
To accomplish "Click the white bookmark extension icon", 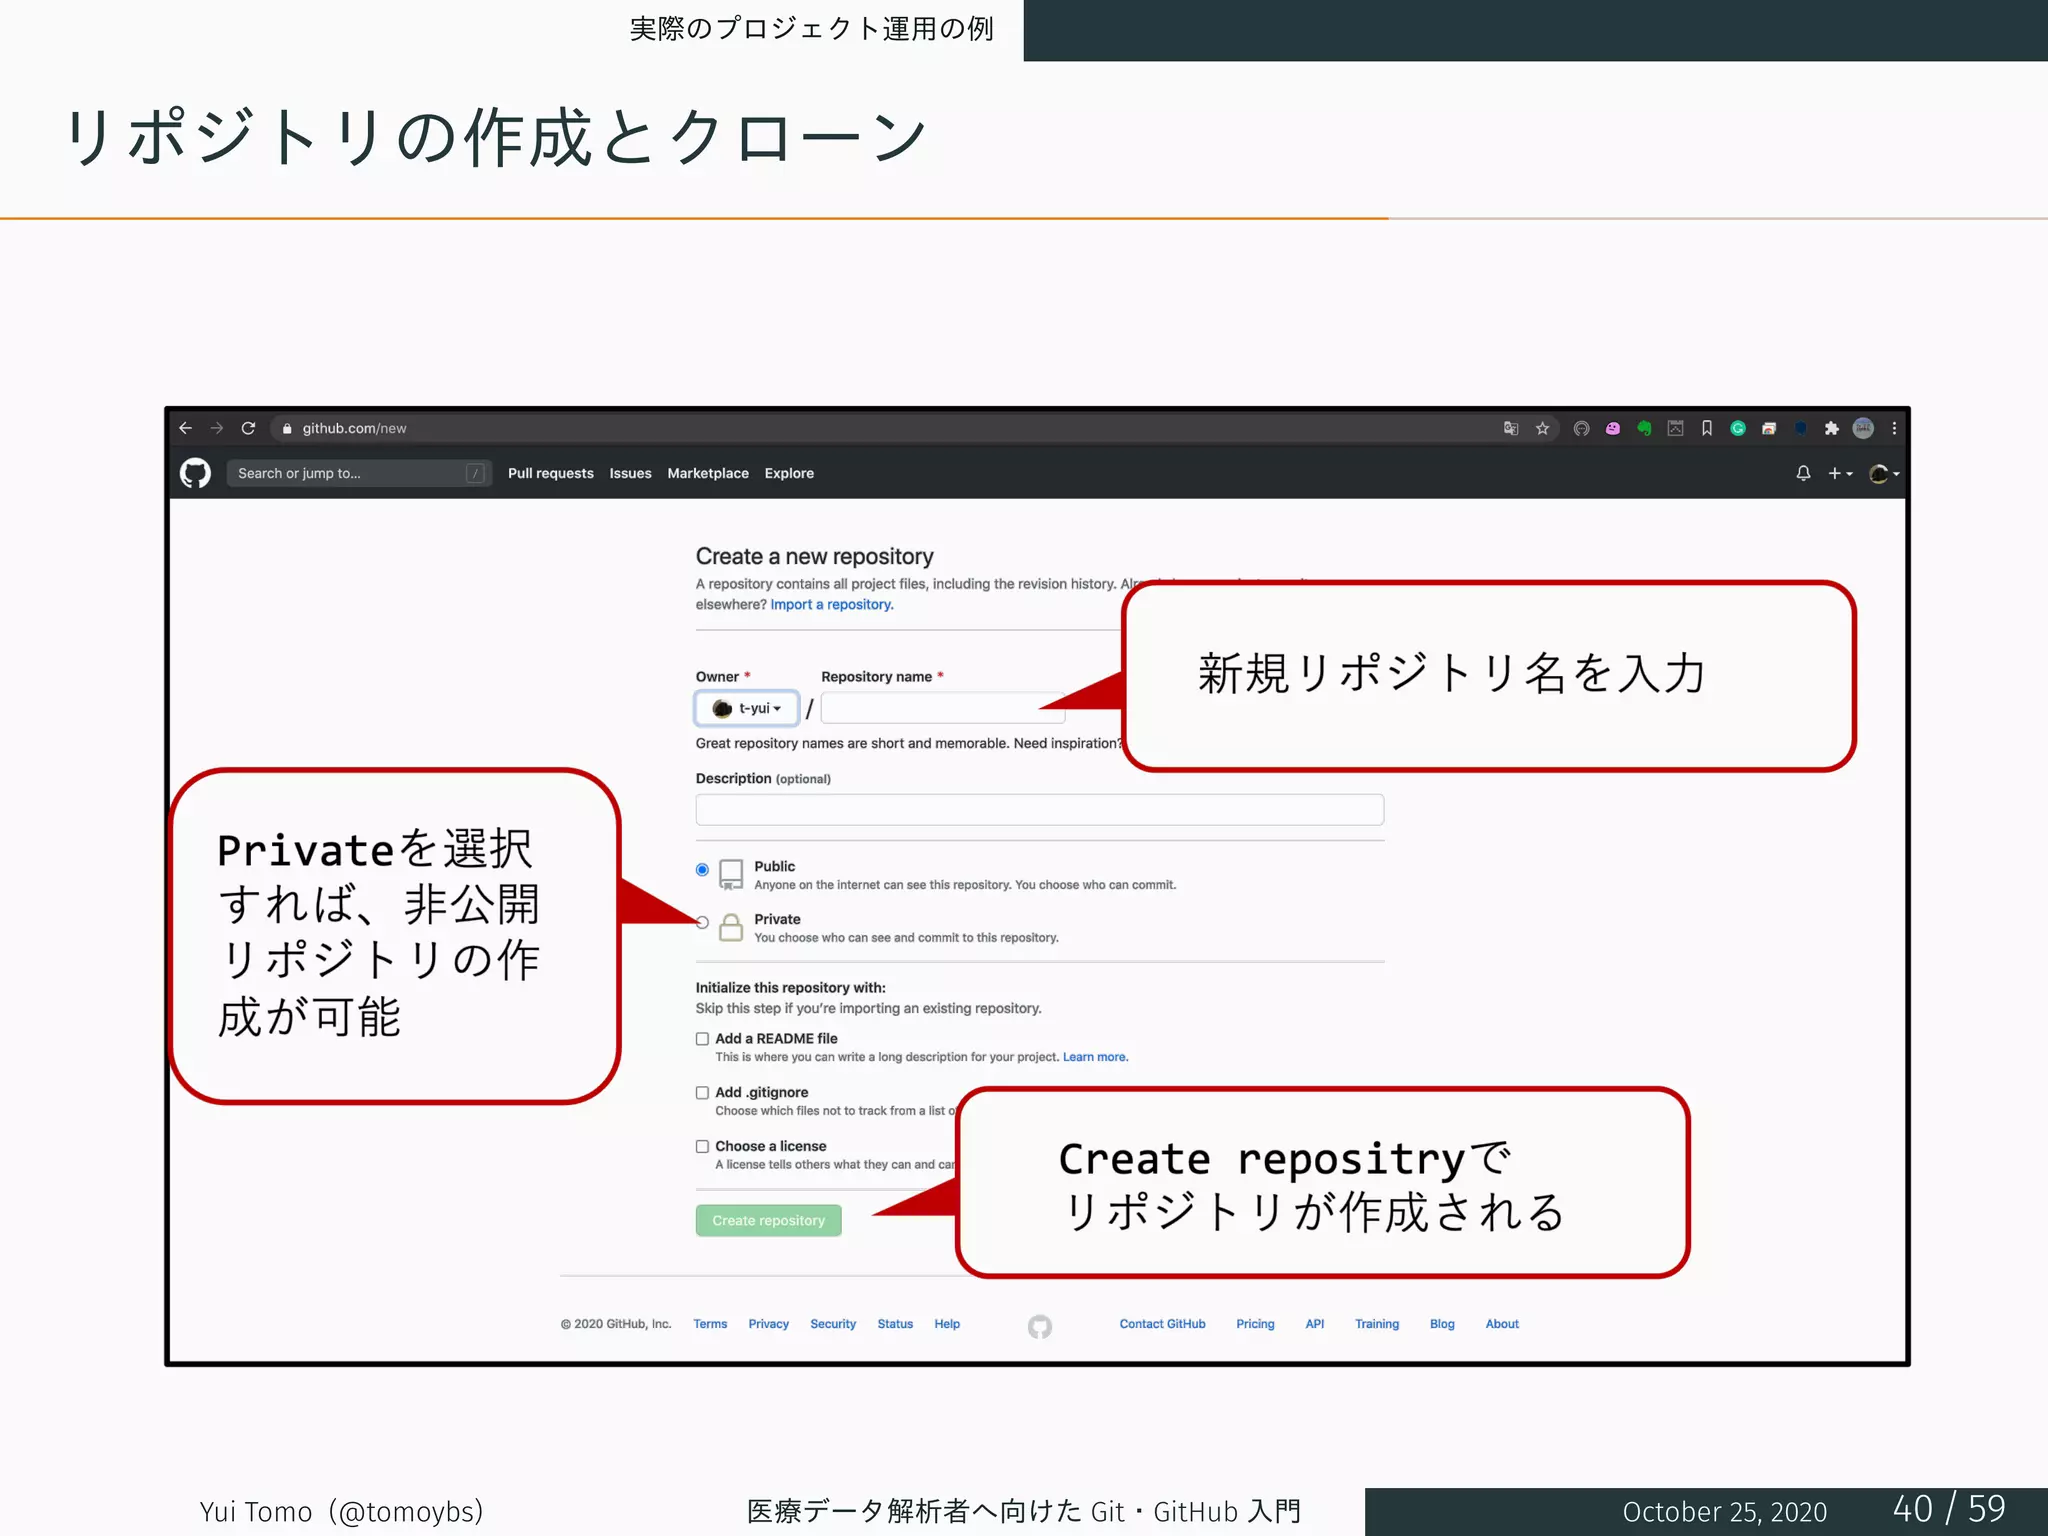I will coord(1707,428).
